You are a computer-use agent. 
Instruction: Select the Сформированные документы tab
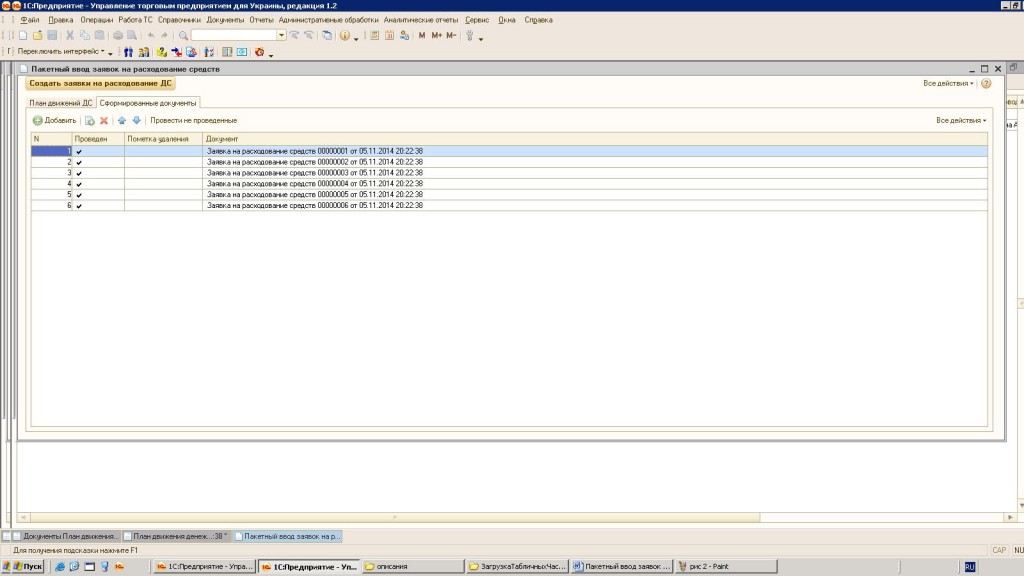click(x=148, y=103)
